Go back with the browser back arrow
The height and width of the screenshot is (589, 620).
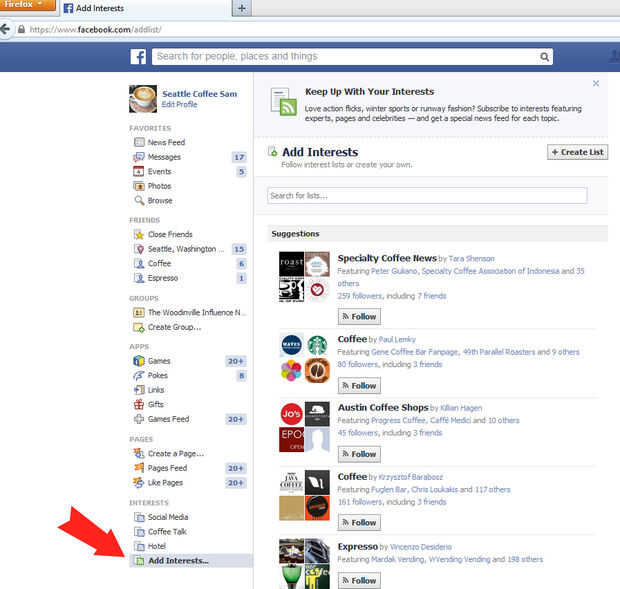tap(5, 29)
